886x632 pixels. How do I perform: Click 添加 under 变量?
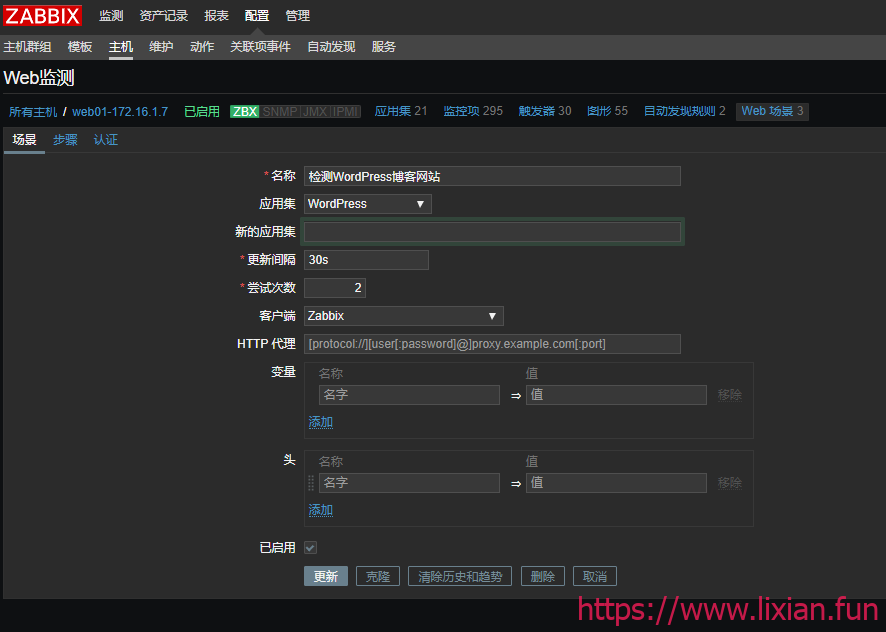coord(320,422)
